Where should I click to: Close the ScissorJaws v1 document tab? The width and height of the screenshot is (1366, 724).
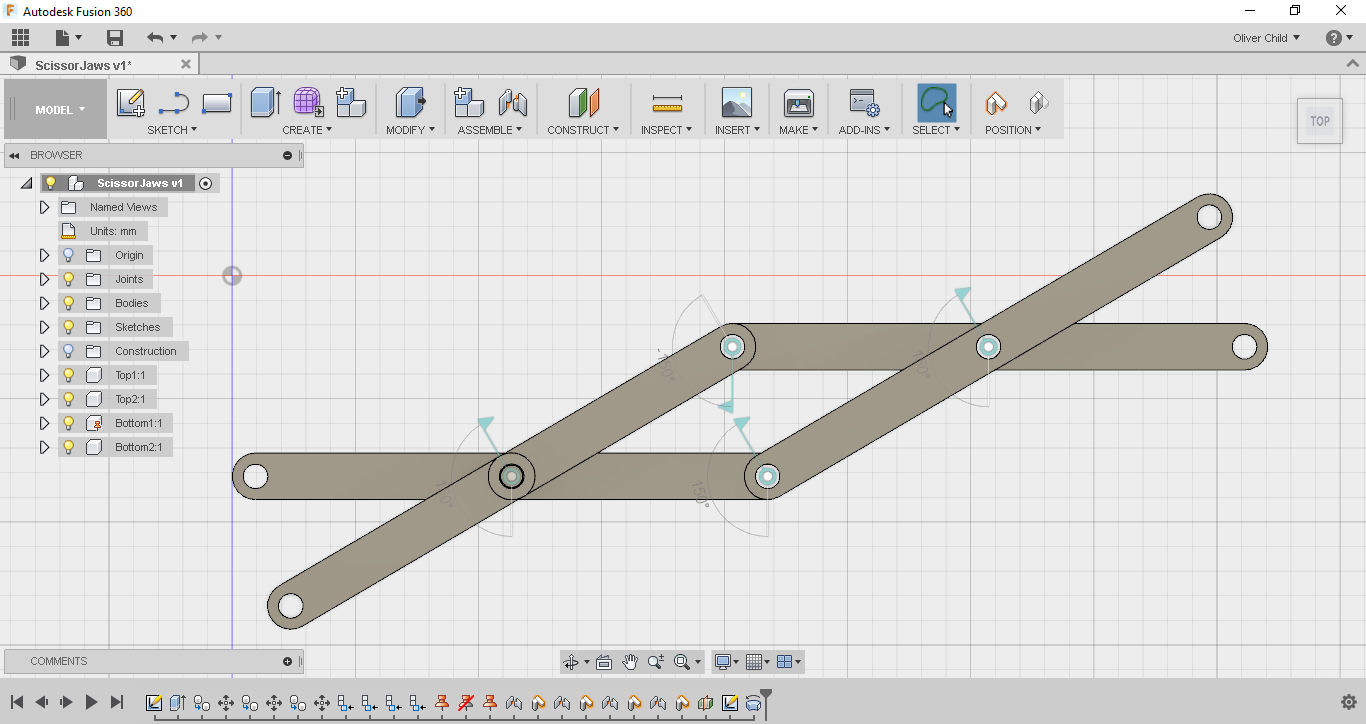(x=185, y=64)
